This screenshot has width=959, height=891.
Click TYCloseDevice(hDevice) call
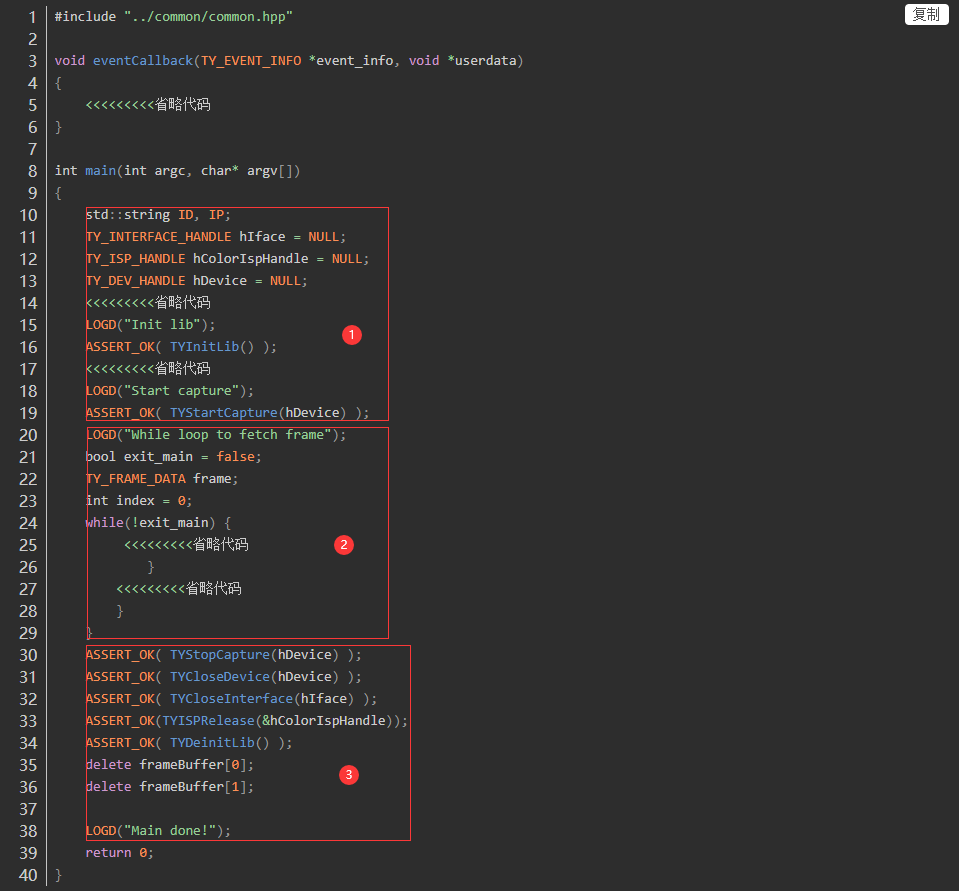coord(254,677)
